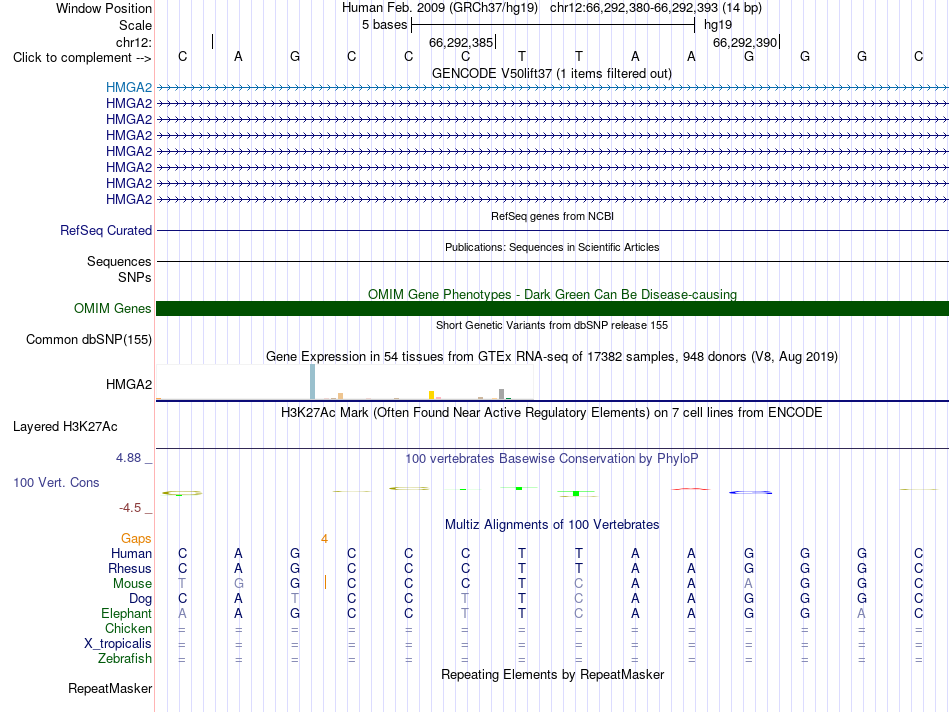
Task: Open the OMIM Gene Phenotypes track title
Action: [x=552, y=294]
